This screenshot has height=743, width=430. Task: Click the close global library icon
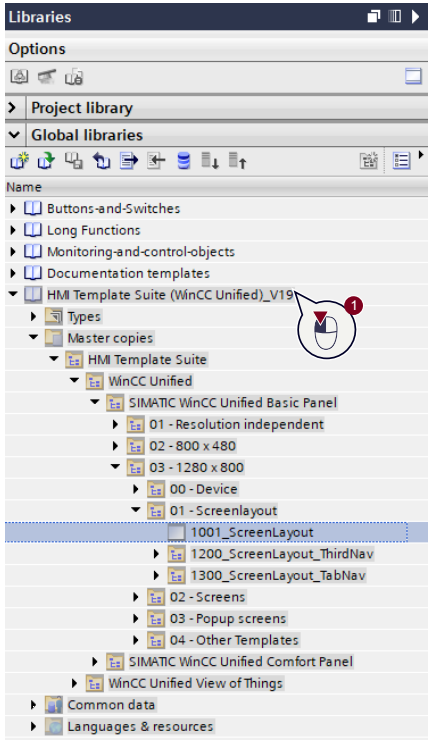click(101, 161)
